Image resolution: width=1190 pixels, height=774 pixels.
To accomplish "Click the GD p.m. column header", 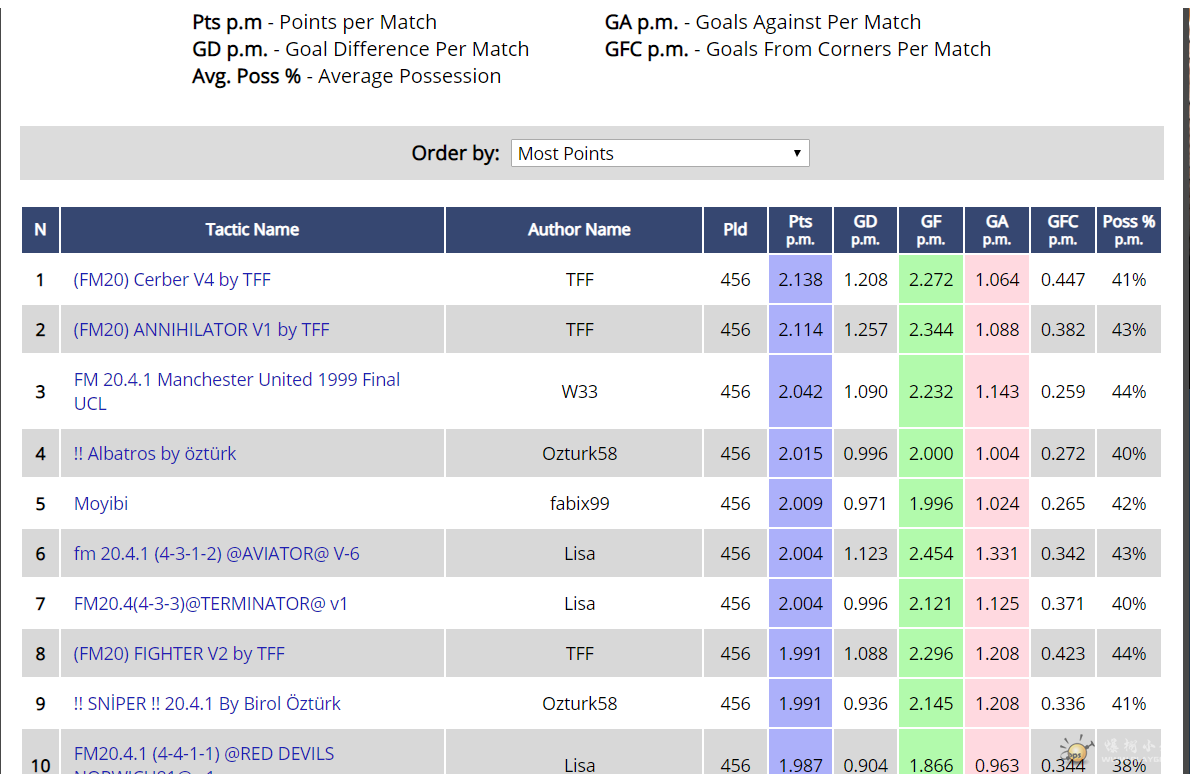I will (865, 230).
